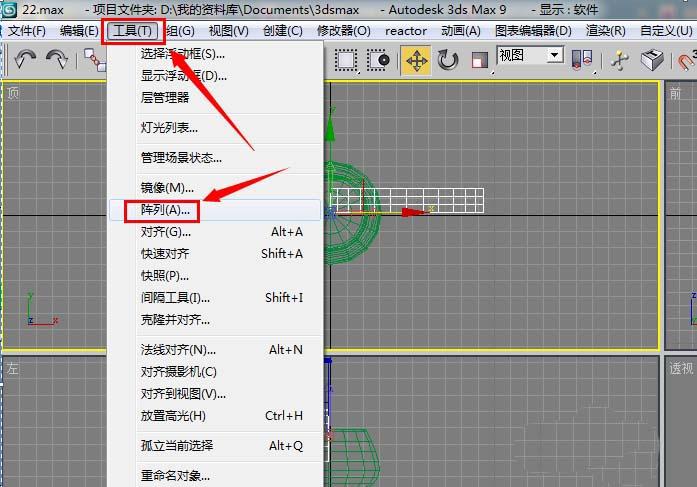Open 层管理器 from the menu
Screen dimensions: 697x487
[165, 98]
